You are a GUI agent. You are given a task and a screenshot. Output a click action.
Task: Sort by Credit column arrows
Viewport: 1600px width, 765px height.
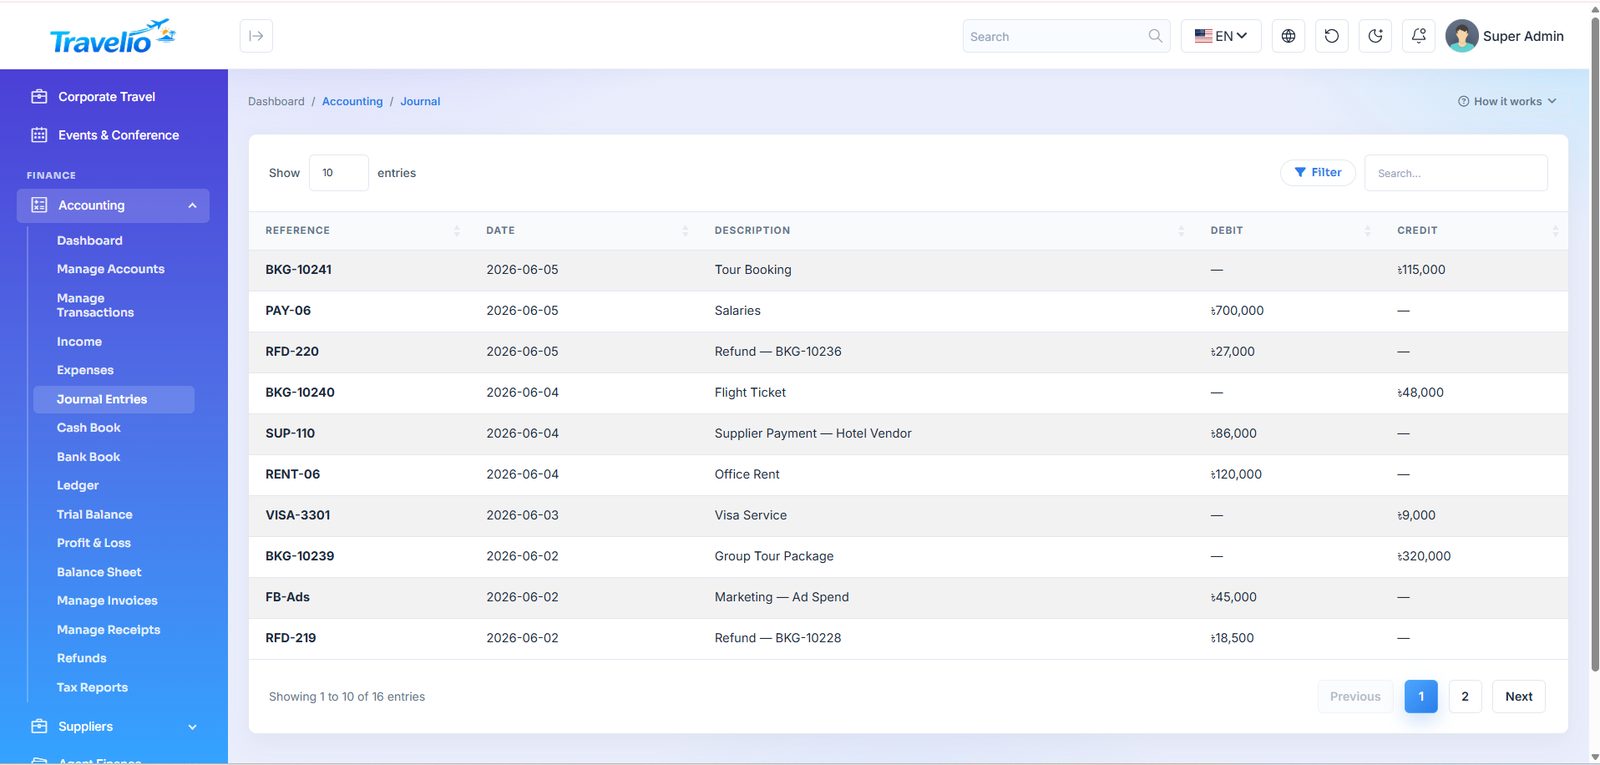pos(1555,230)
